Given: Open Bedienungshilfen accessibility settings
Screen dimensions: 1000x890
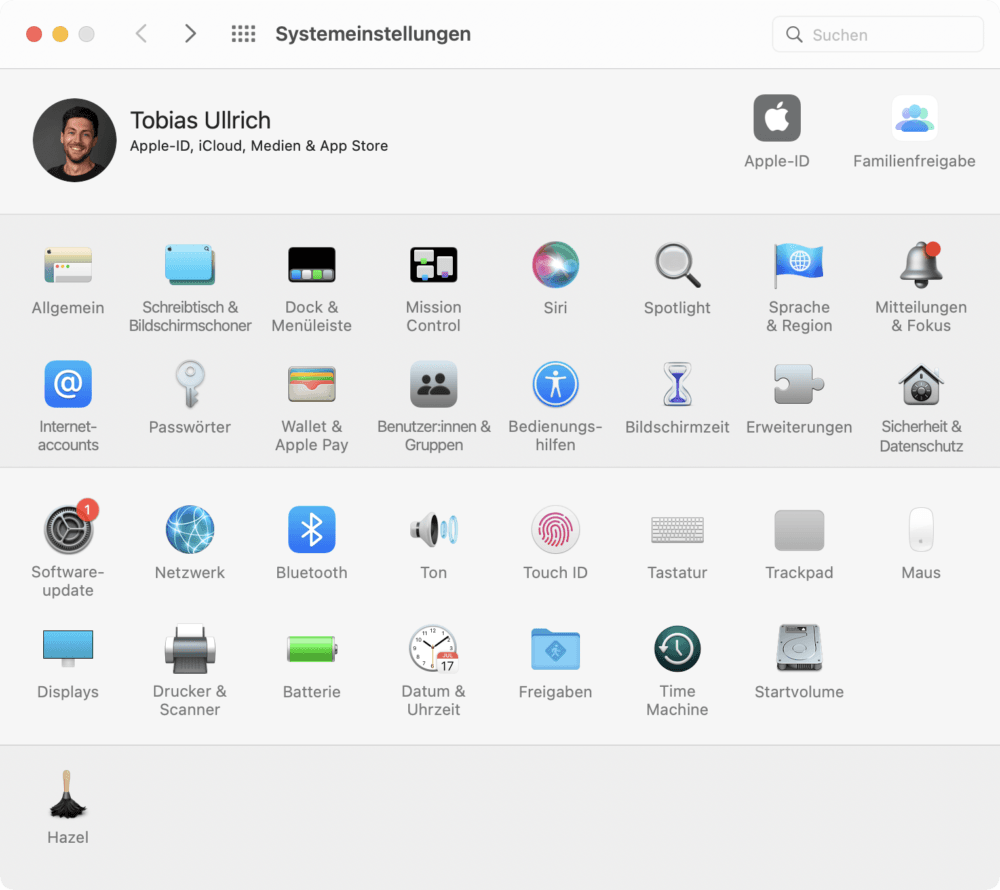Looking at the screenshot, I should point(555,384).
